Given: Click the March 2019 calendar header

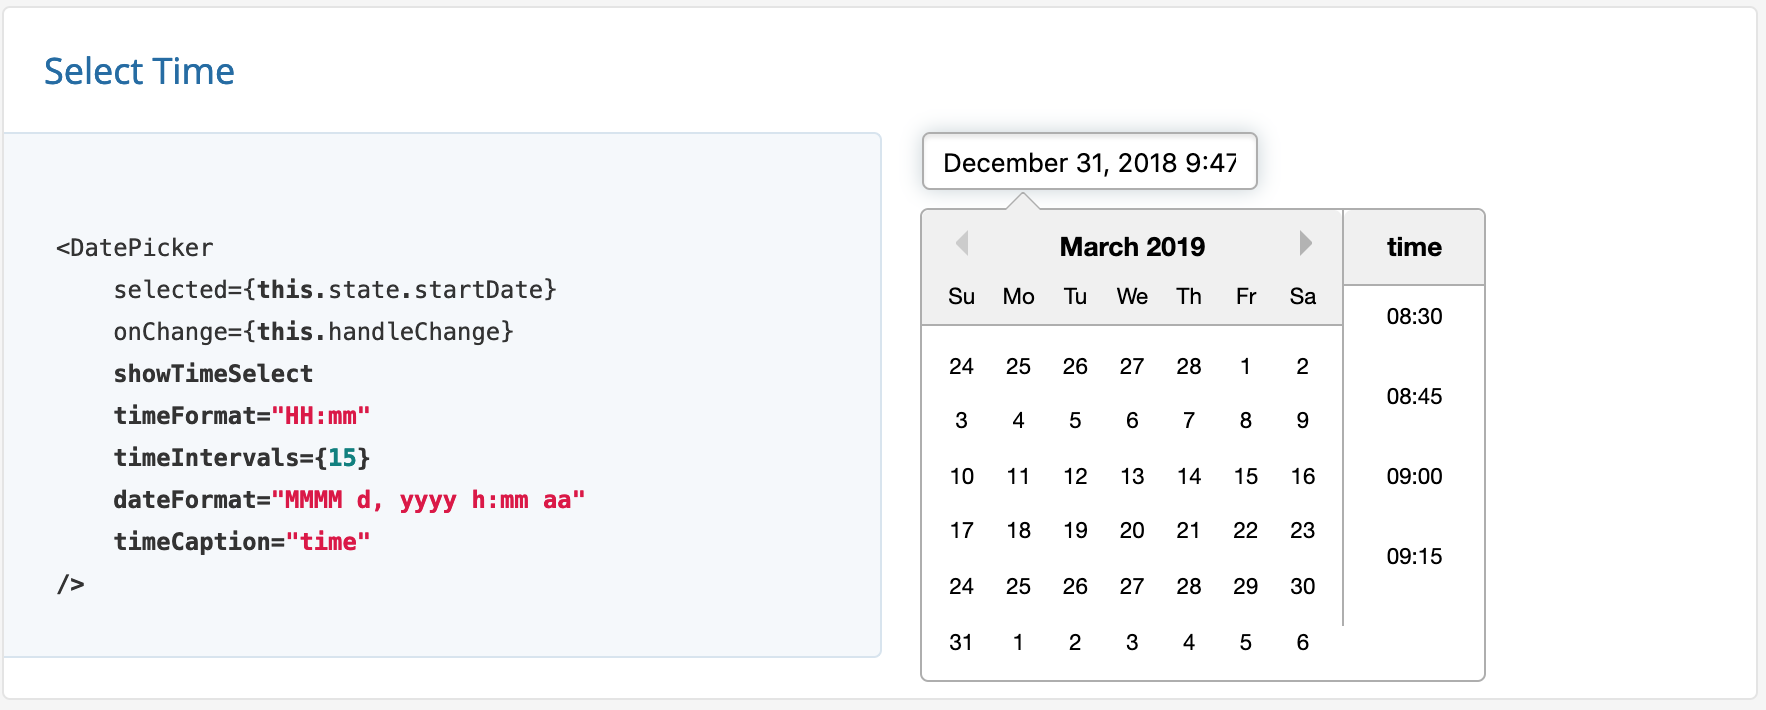Looking at the screenshot, I should click(x=1131, y=246).
